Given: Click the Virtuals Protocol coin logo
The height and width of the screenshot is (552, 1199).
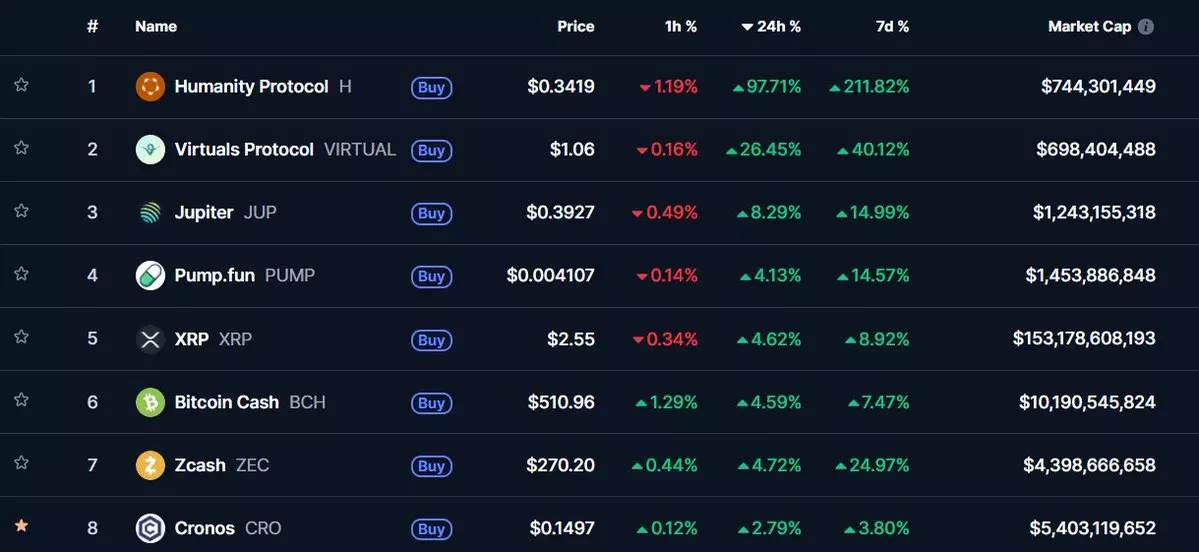Looking at the screenshot, I should point(150,150).
